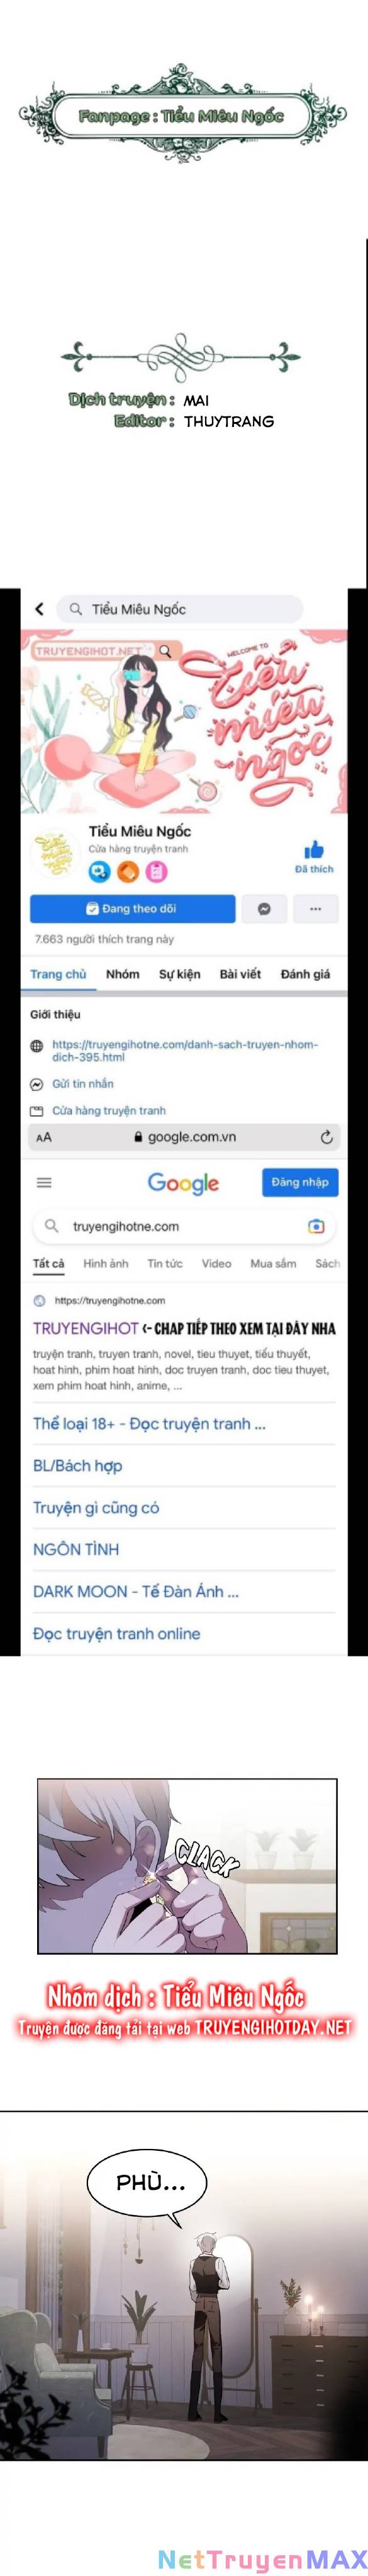The image size is (368, 2576).
Task: Open the Google hamburger menu
Action: [x=43, y=1182]
